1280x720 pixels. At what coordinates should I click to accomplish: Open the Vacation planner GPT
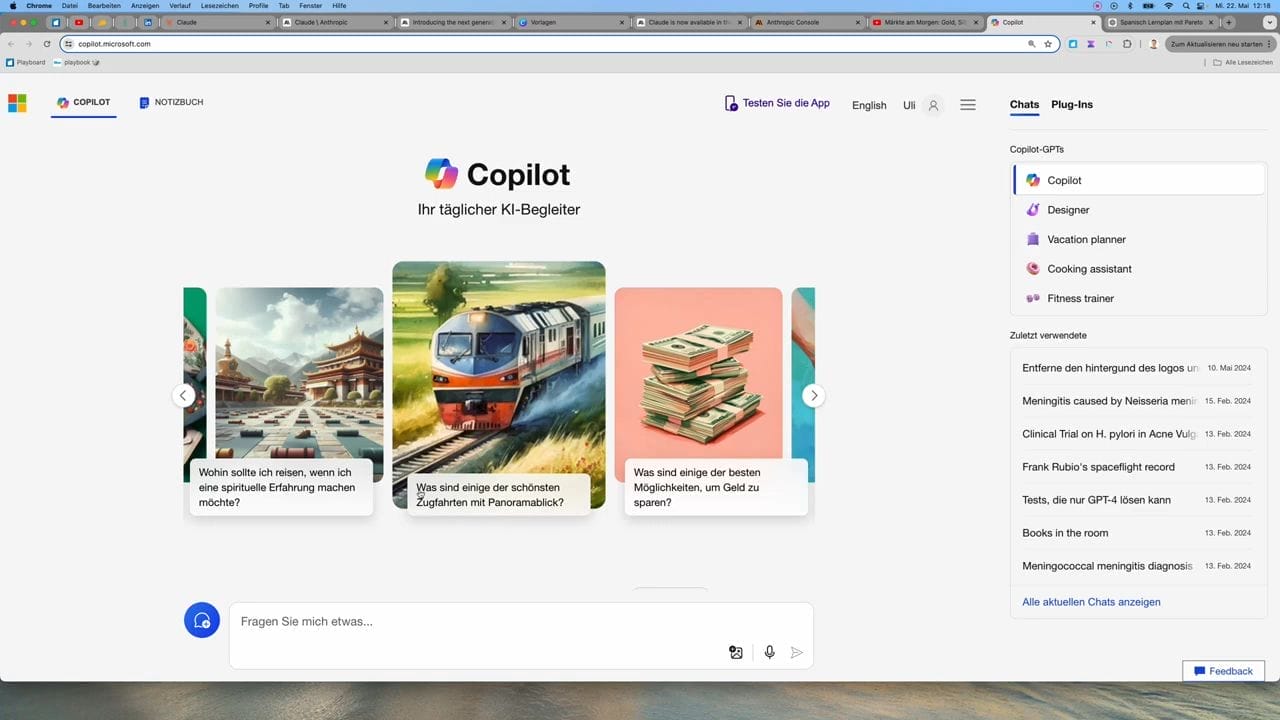click(1086, 239)
